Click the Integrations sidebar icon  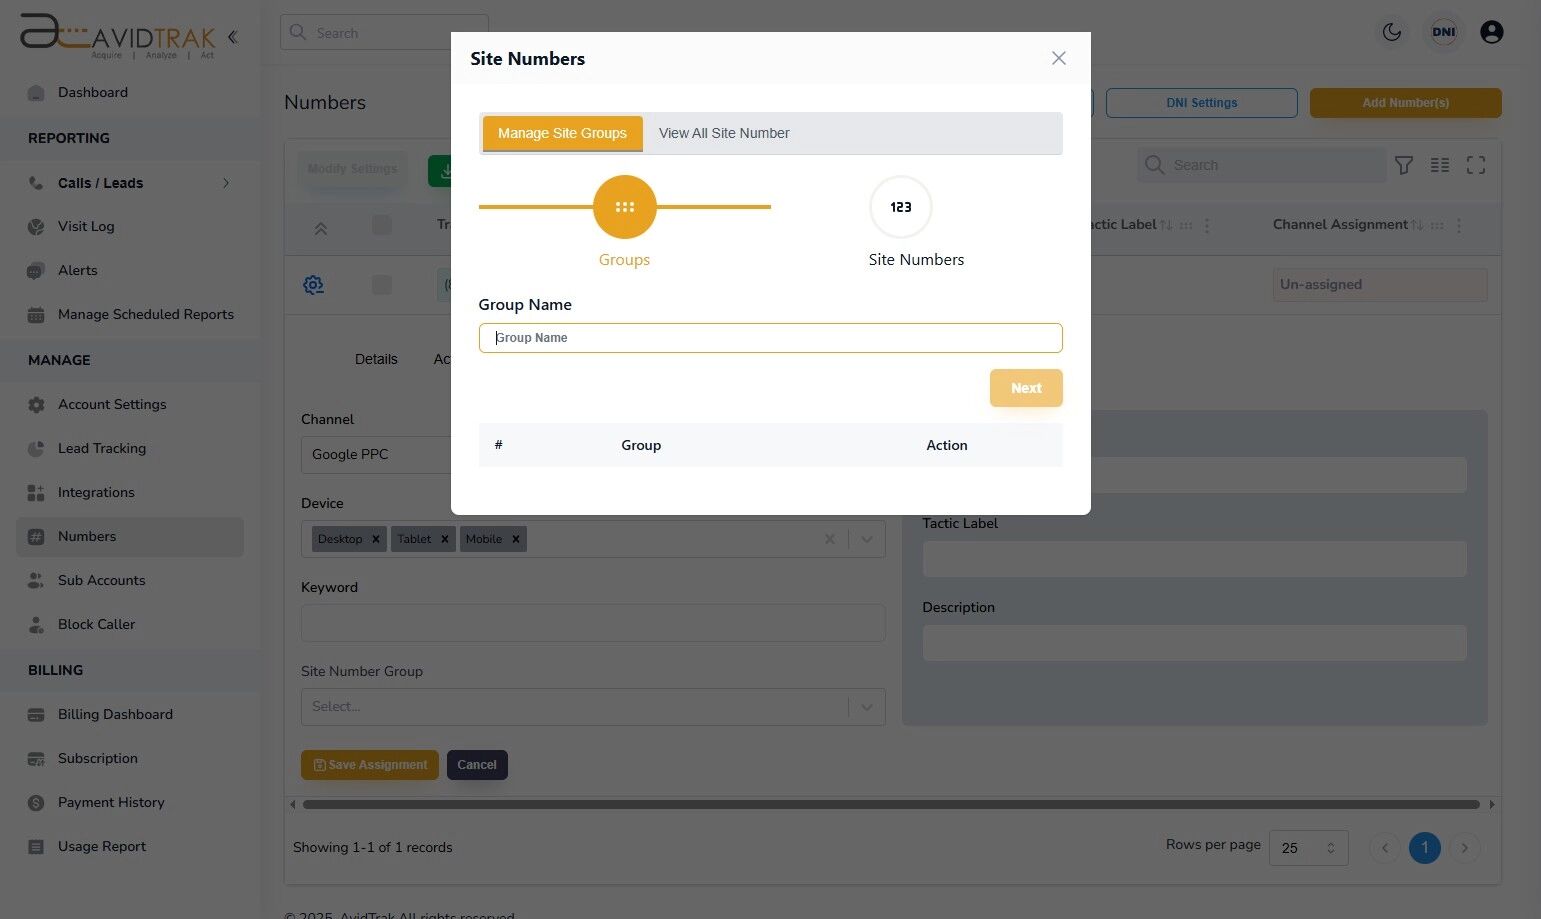36,492
